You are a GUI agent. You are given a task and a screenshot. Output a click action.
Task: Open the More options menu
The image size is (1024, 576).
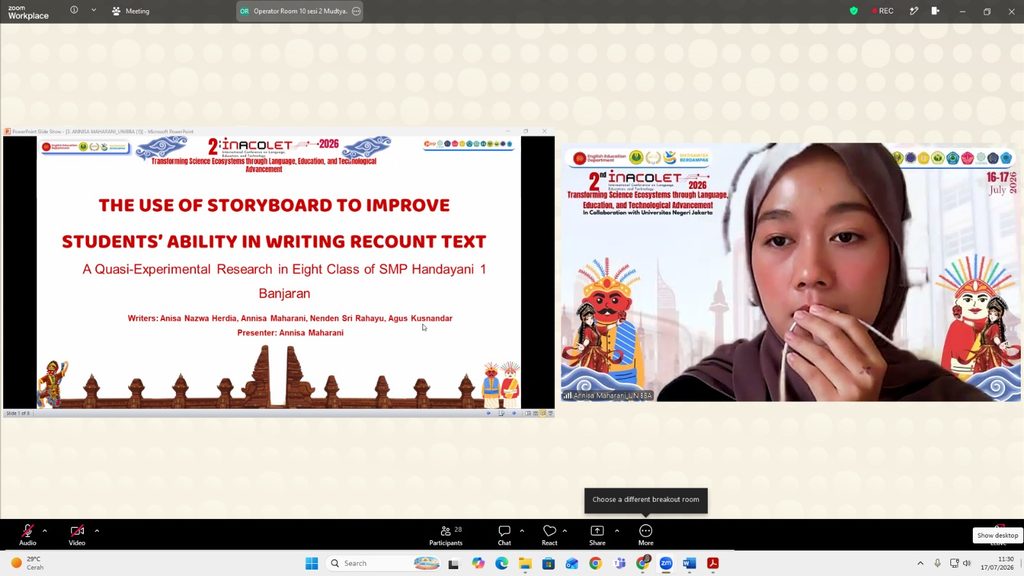pyautogui.click(x=646, y=534)
